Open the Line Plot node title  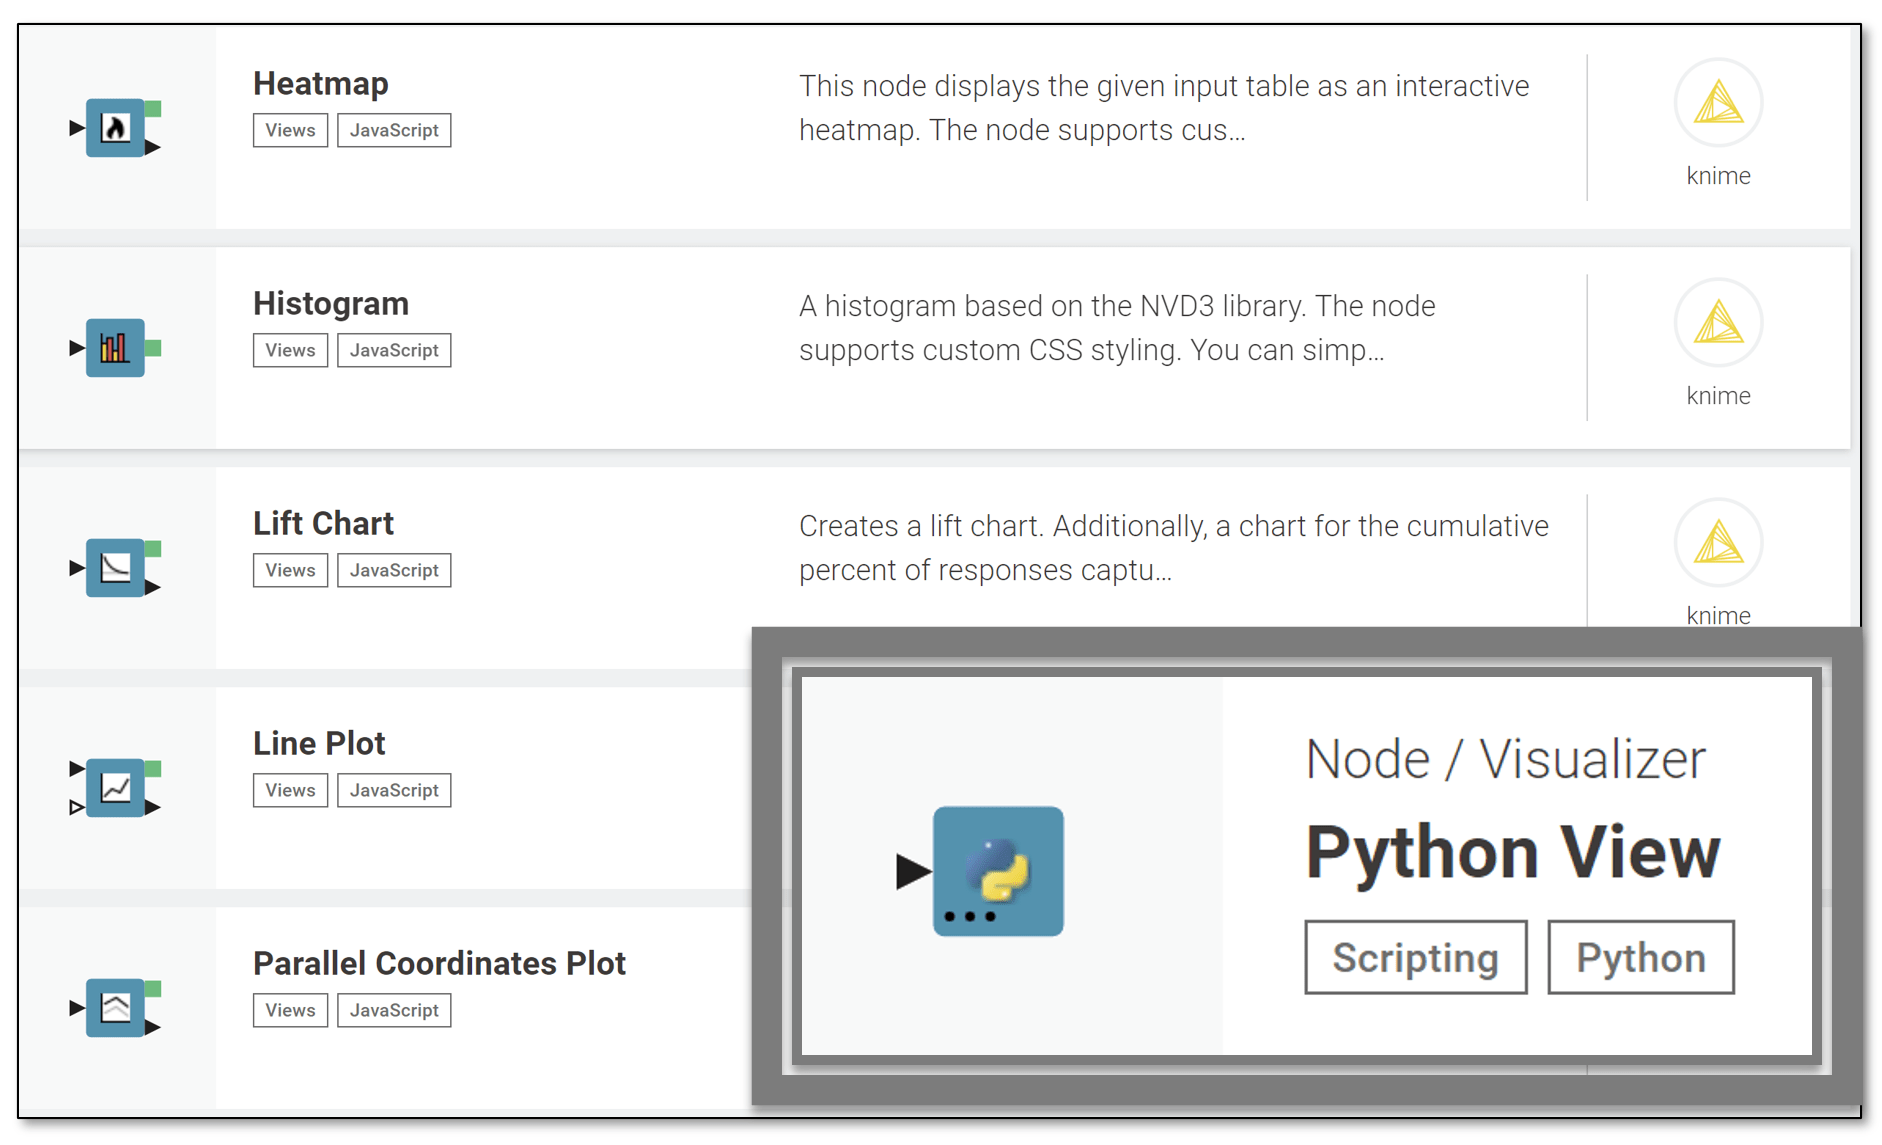click(319, 743)
